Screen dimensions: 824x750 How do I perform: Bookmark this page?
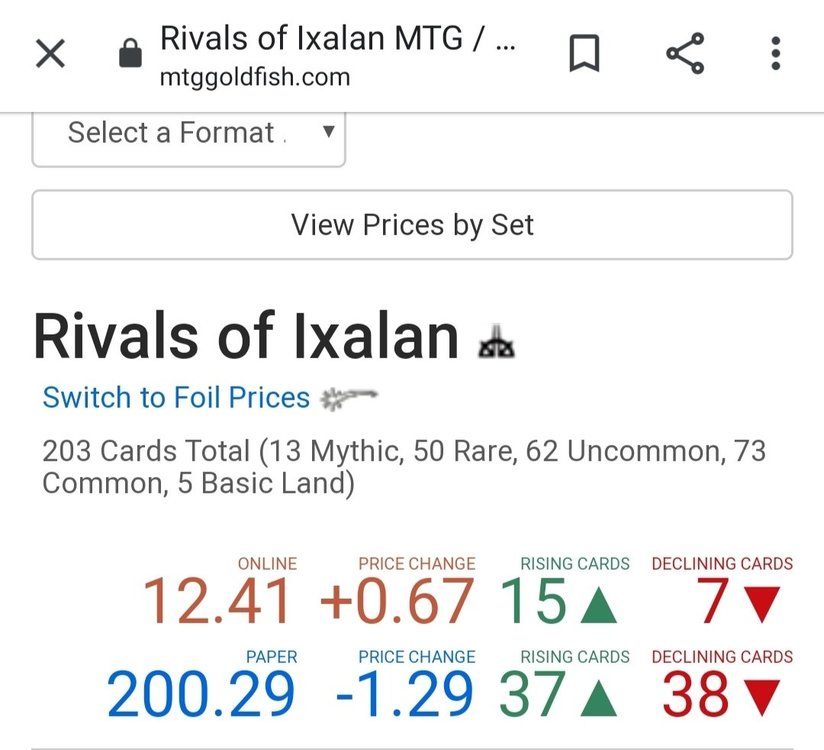click(584, 54)
